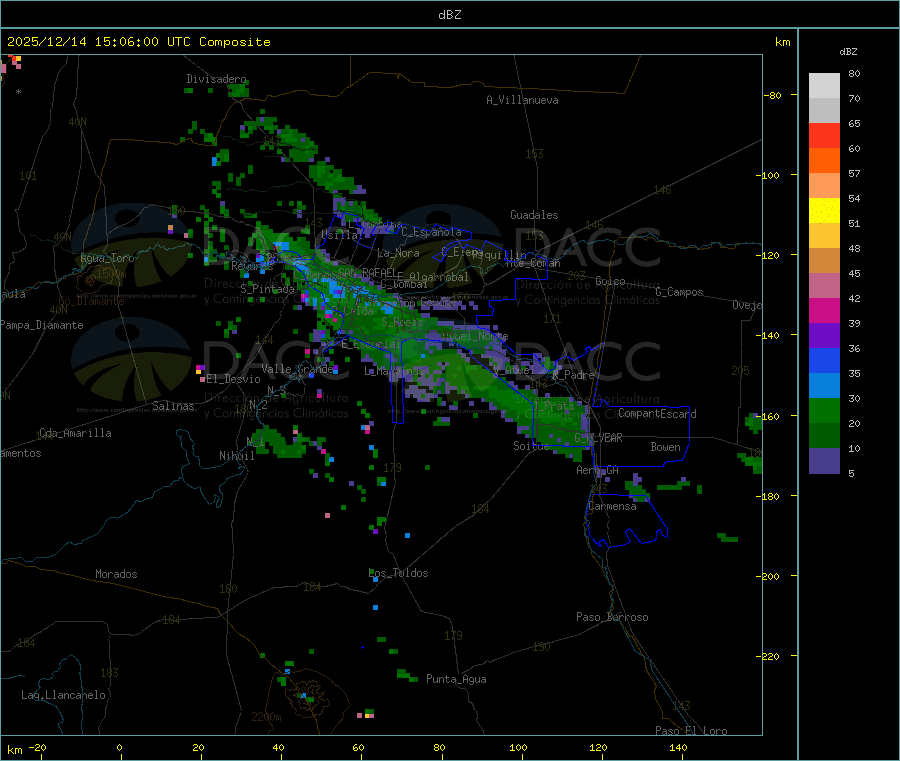Click the Agua_Toro label
This screenshot has height=761, width=900.
click(107, 258)
